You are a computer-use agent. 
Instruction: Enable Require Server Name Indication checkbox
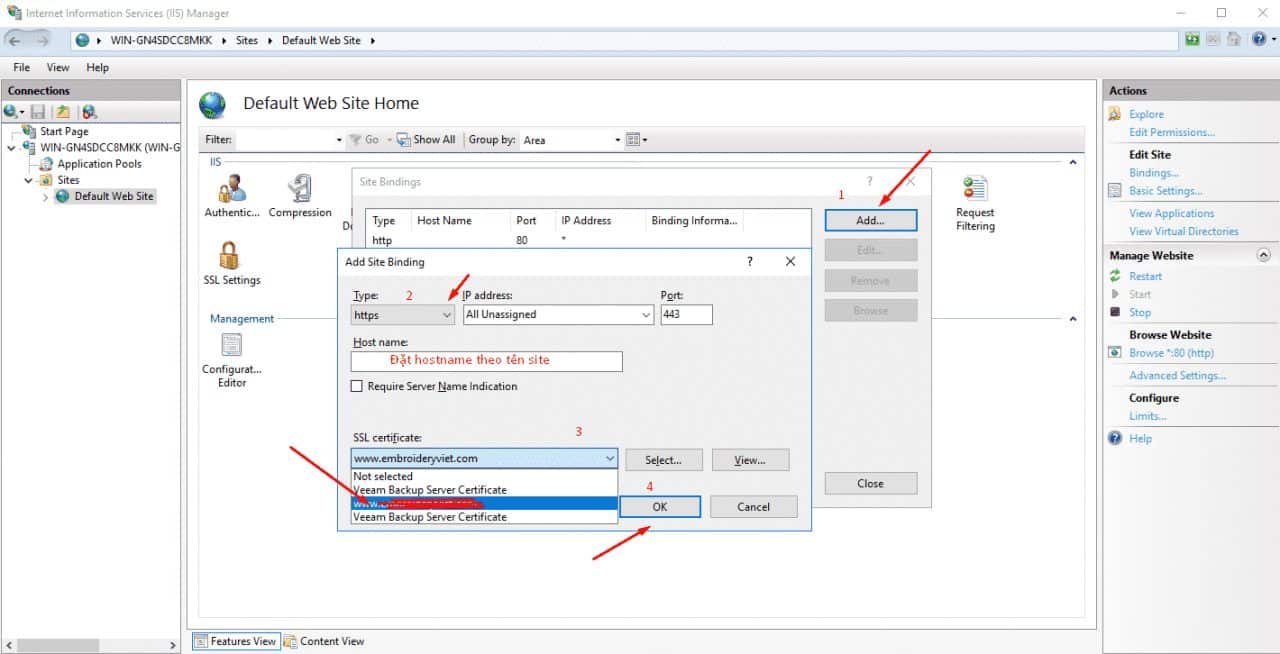357,386
